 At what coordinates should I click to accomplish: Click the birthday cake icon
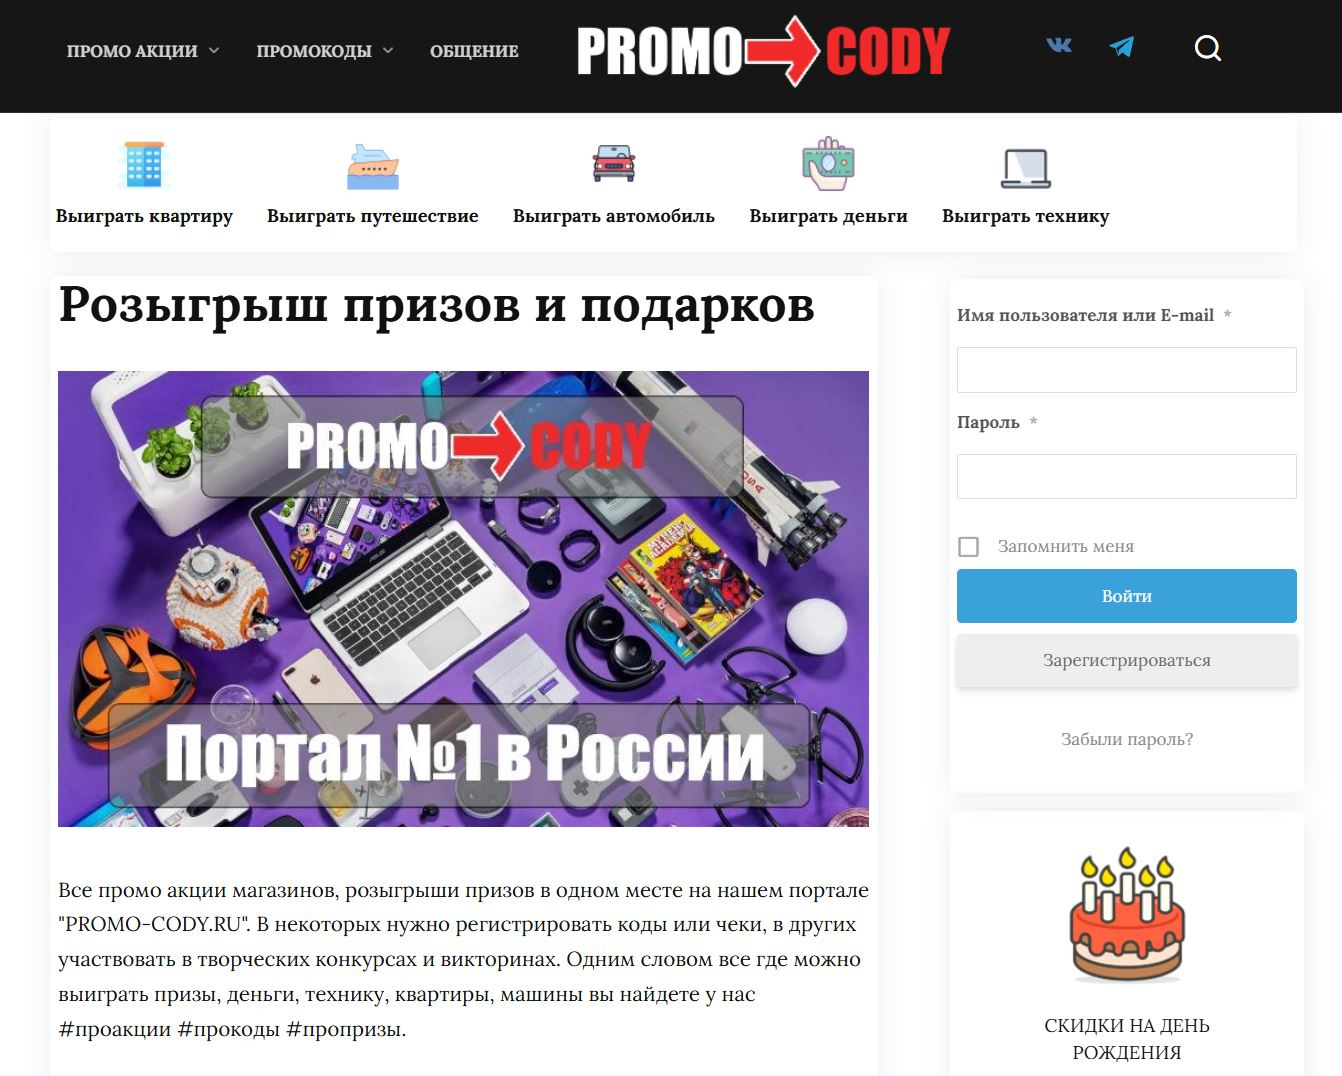[x=1127, y=915]
